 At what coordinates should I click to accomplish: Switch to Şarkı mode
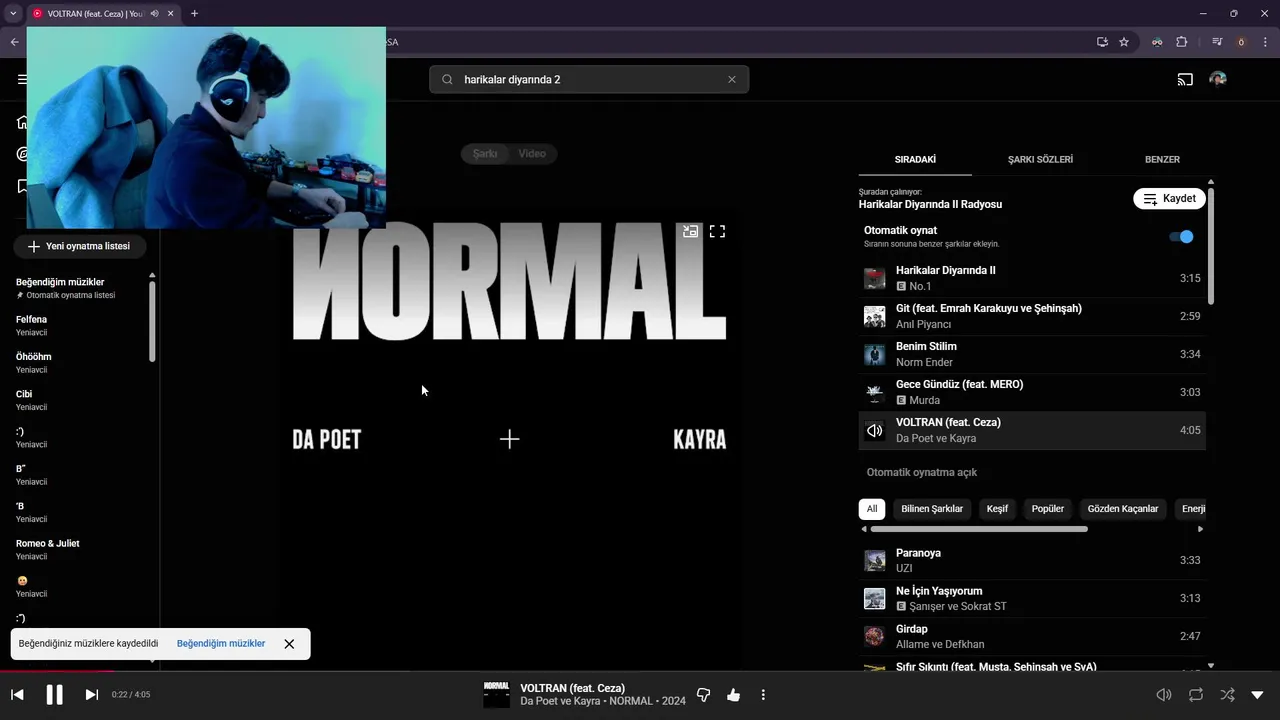click(x=485, y=153)
